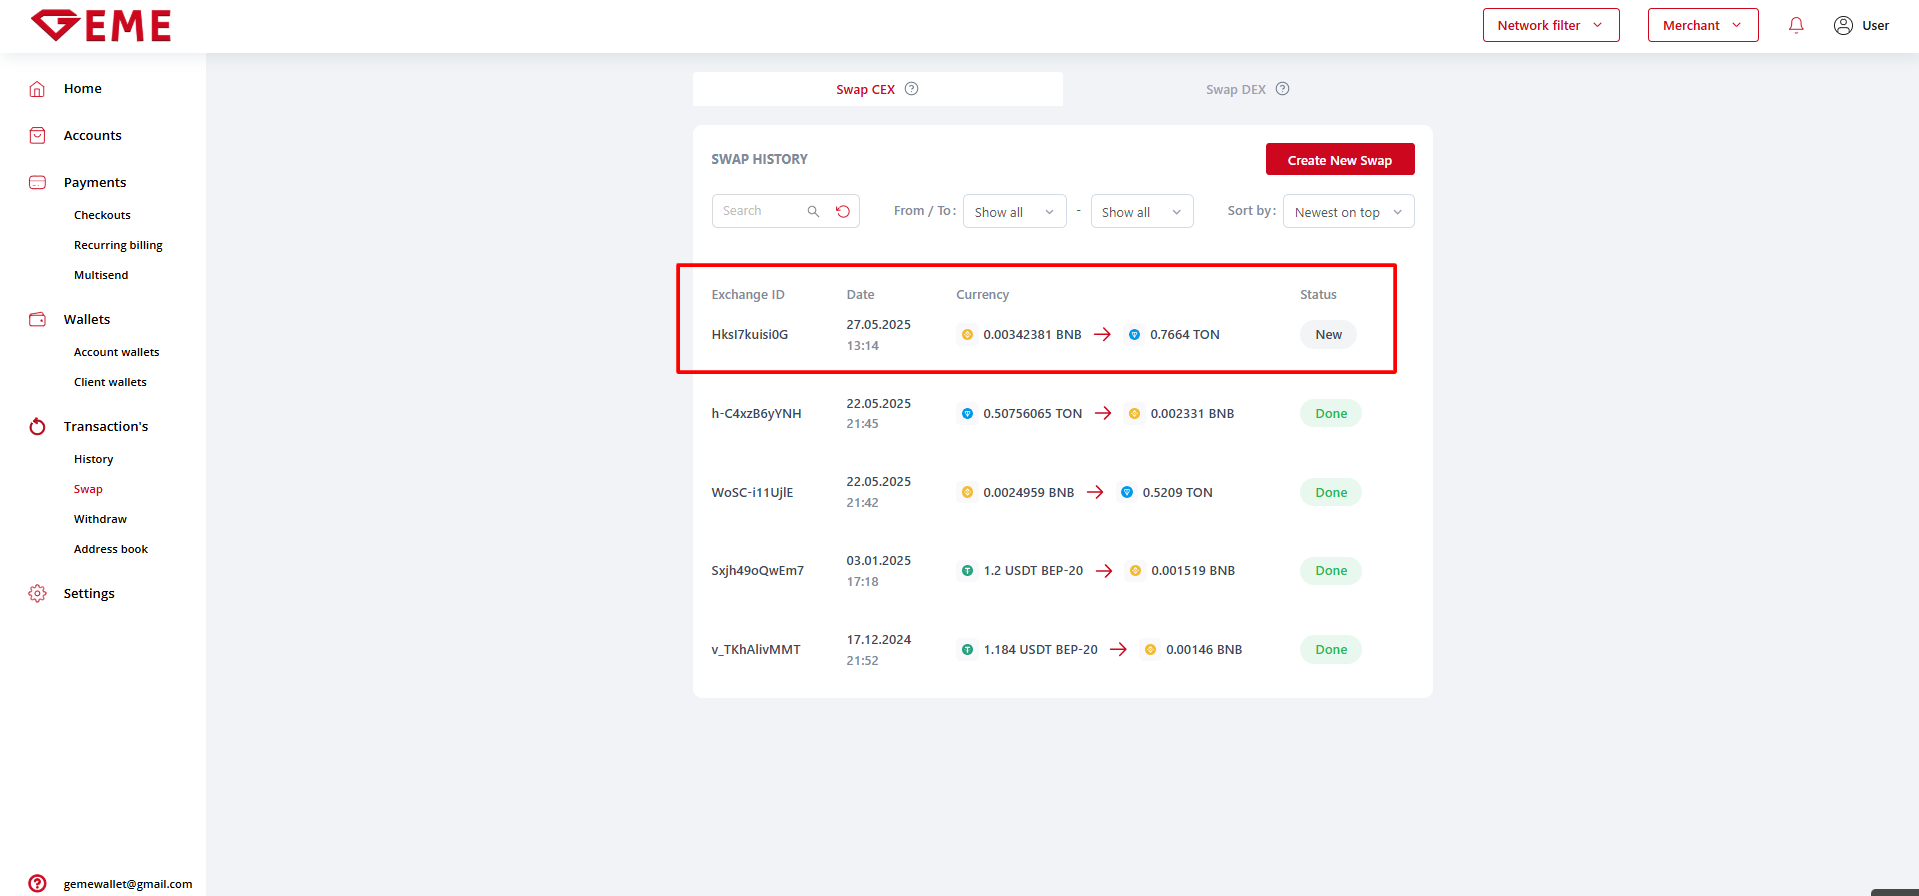The width and height of the screenshot is (1919, 896).
Task: Click the Swap CEX help question icon
Action: coord(911,89)
